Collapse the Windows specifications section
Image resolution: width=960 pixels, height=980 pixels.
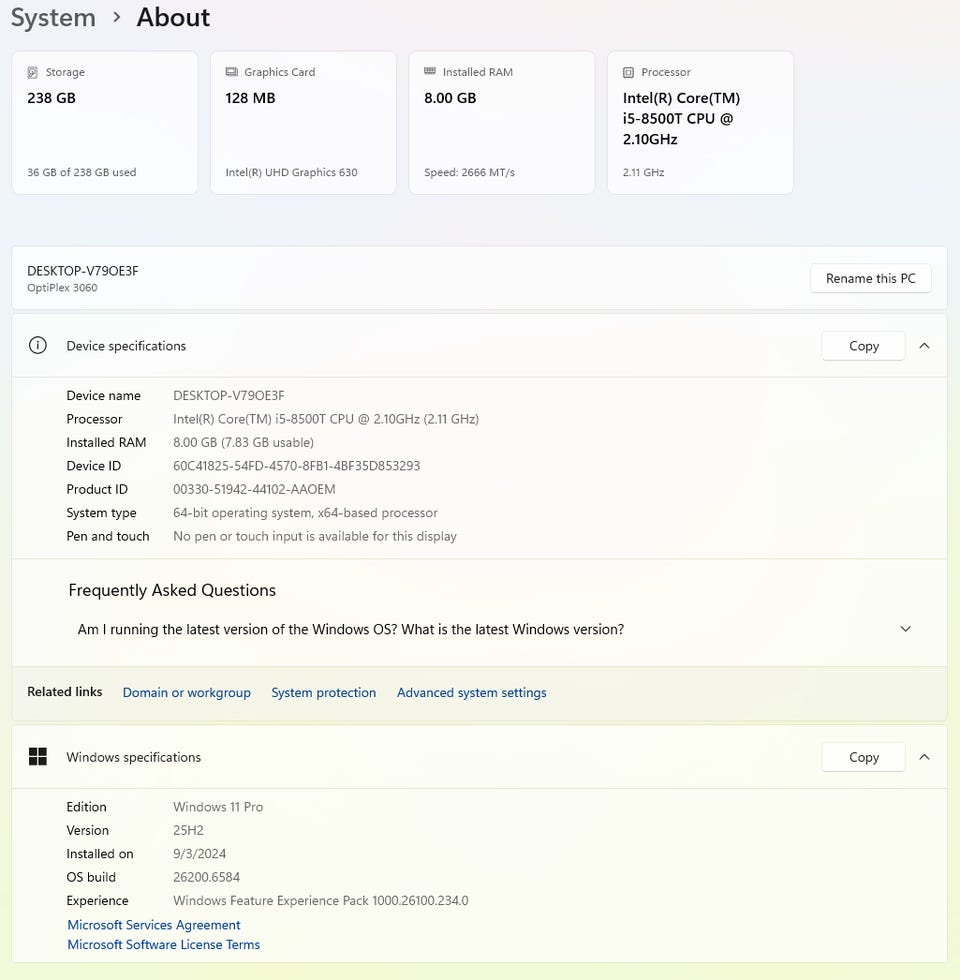(x=924, y=757)
